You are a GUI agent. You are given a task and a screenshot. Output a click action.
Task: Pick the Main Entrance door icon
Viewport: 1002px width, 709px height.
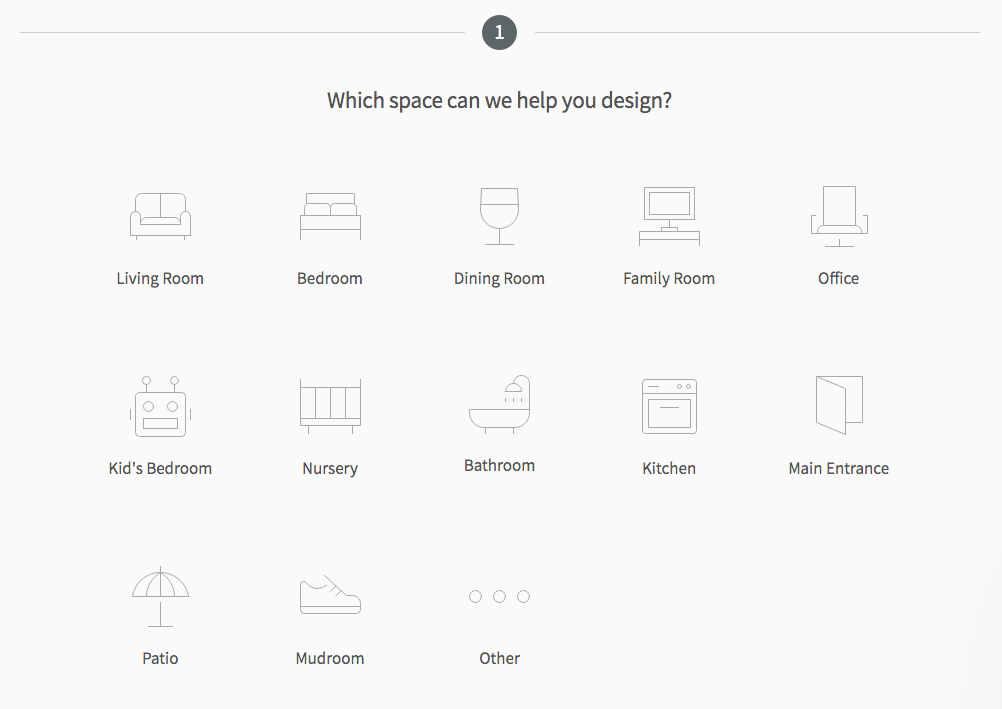839,405
